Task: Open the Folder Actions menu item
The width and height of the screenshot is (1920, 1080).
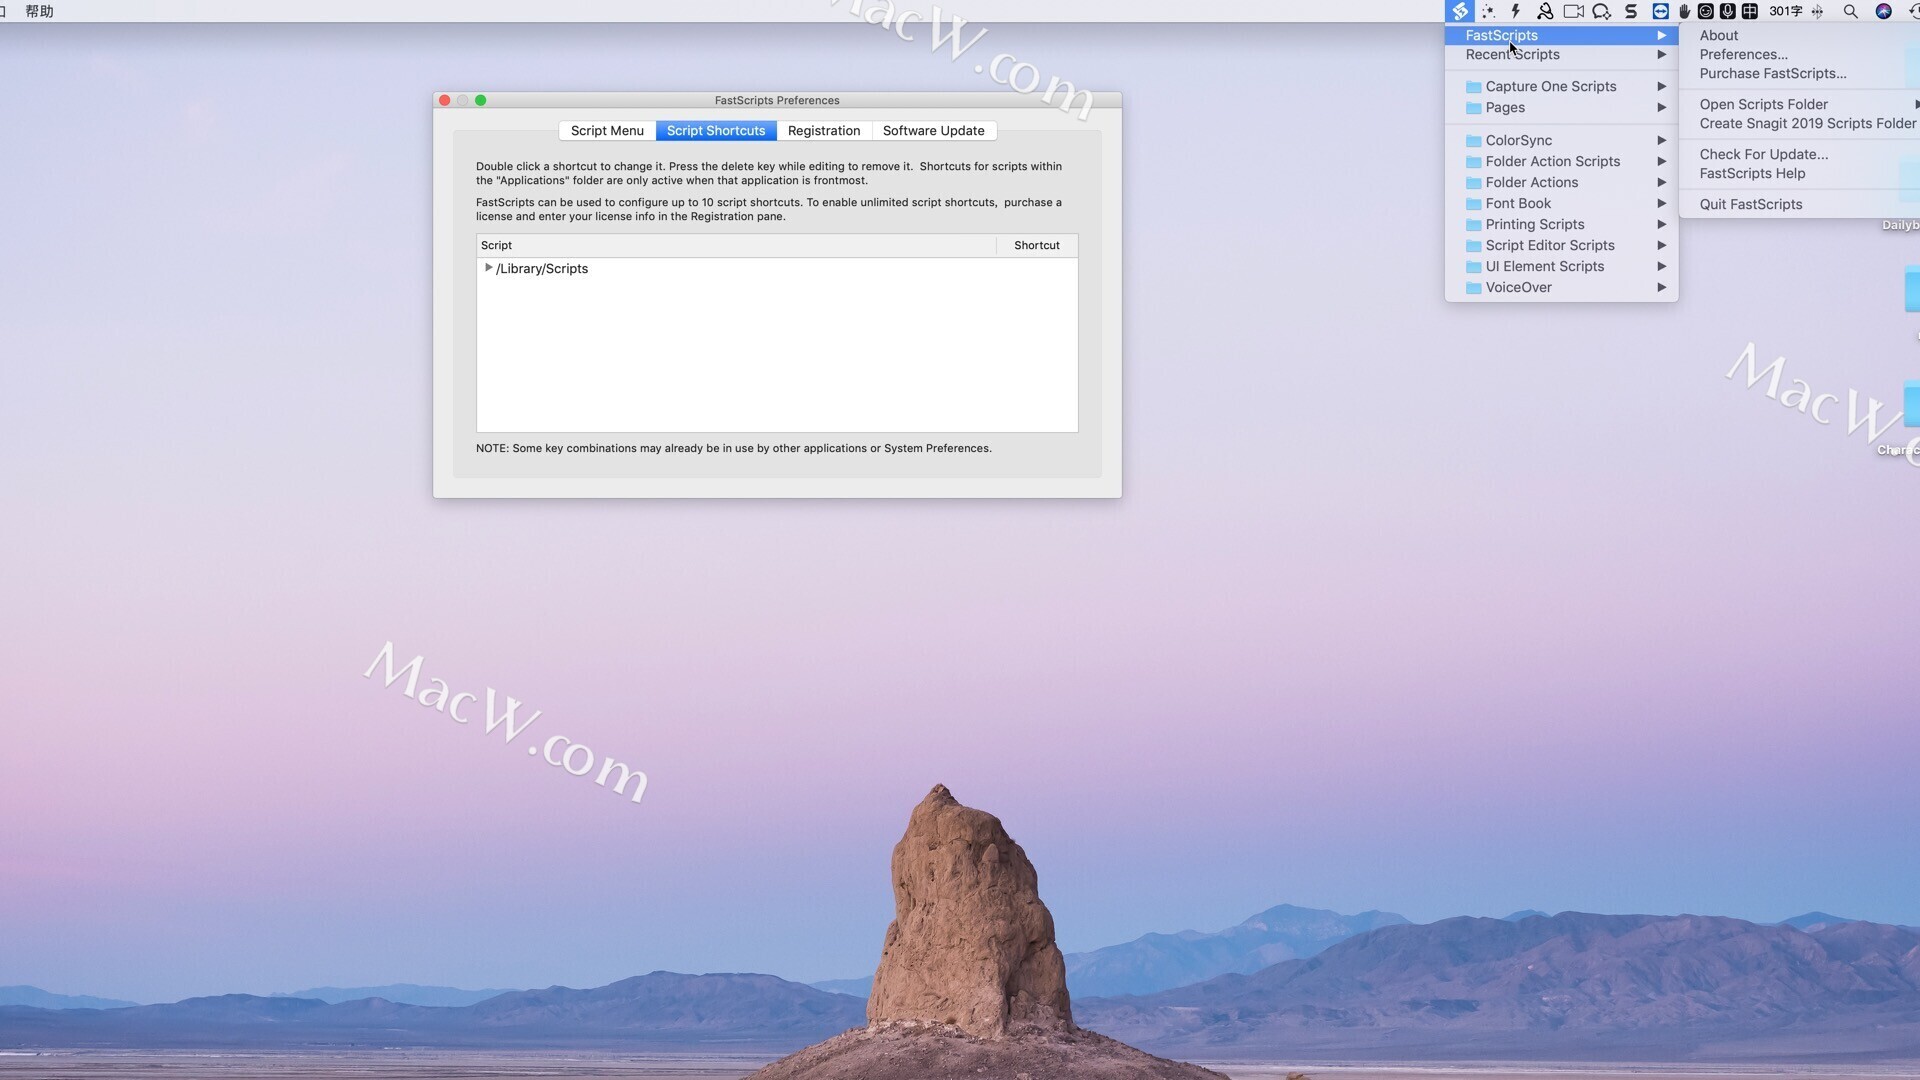Action: tap(1561, 182)
